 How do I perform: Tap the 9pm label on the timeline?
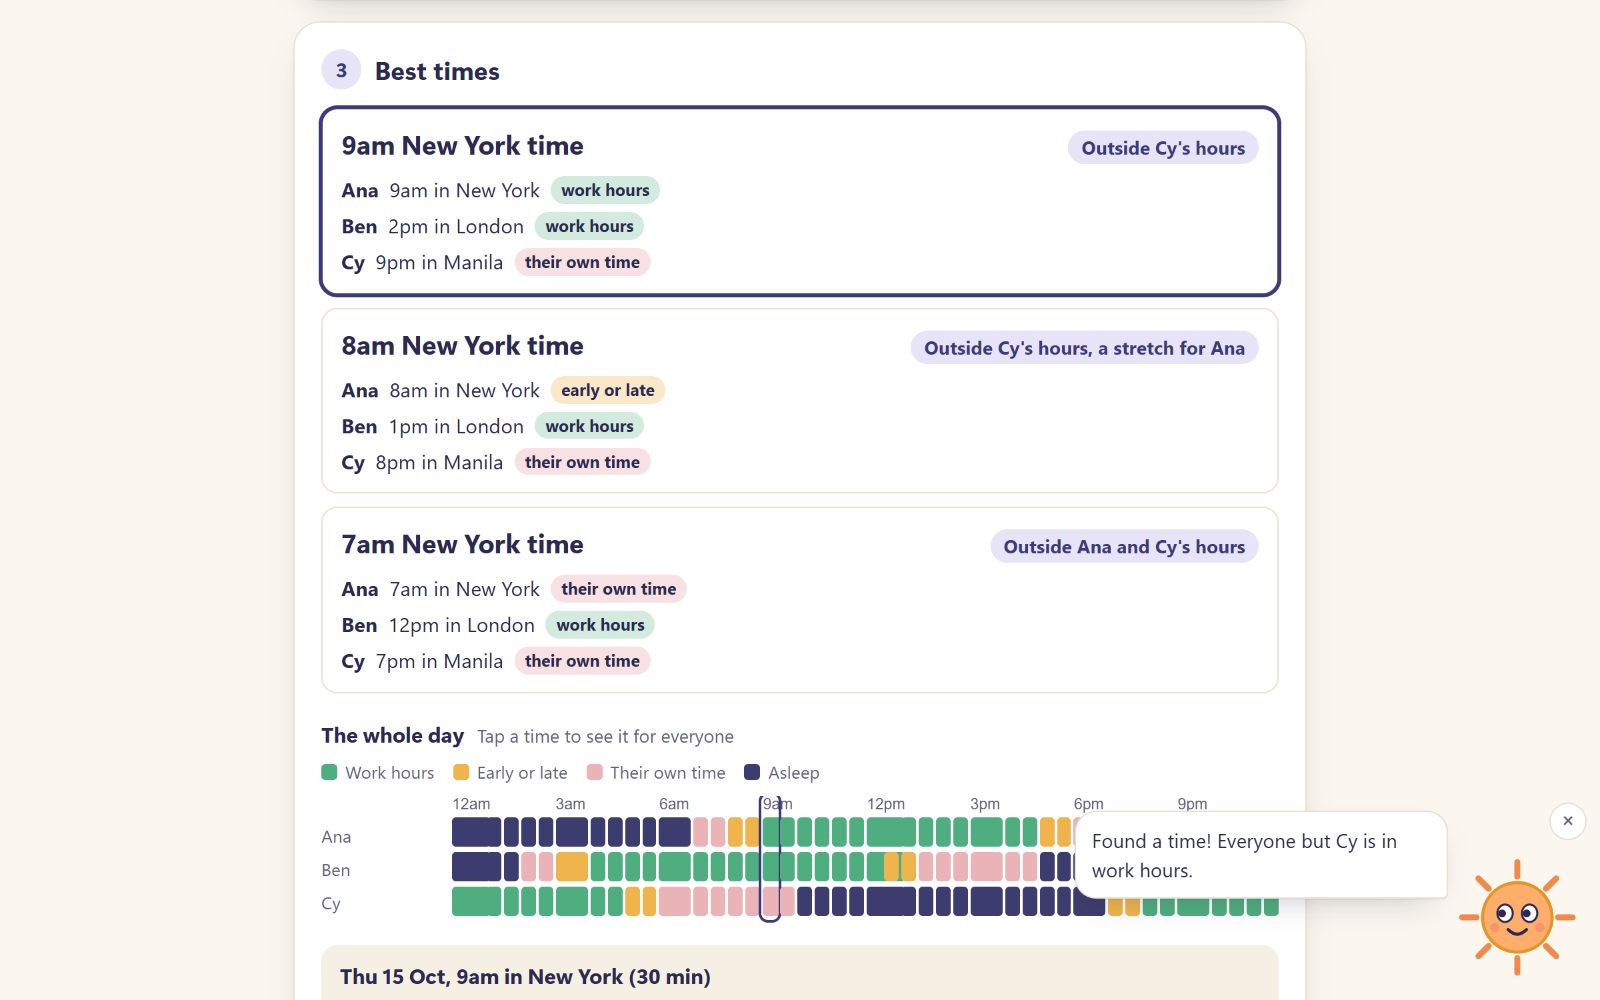pyautogui.click(x=1192, y=804)
